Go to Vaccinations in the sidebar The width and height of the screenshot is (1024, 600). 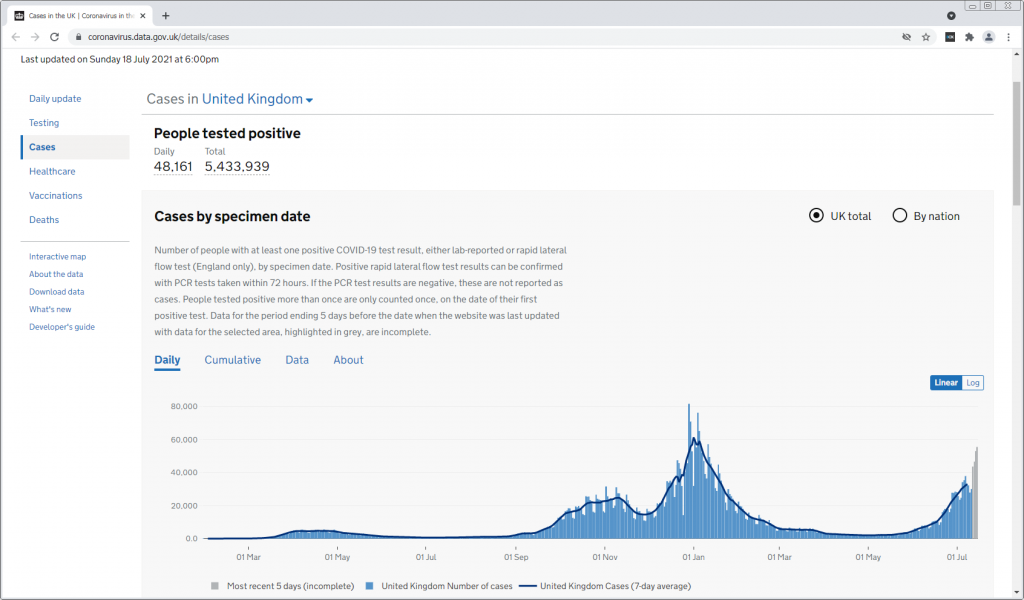pos(56,196)
